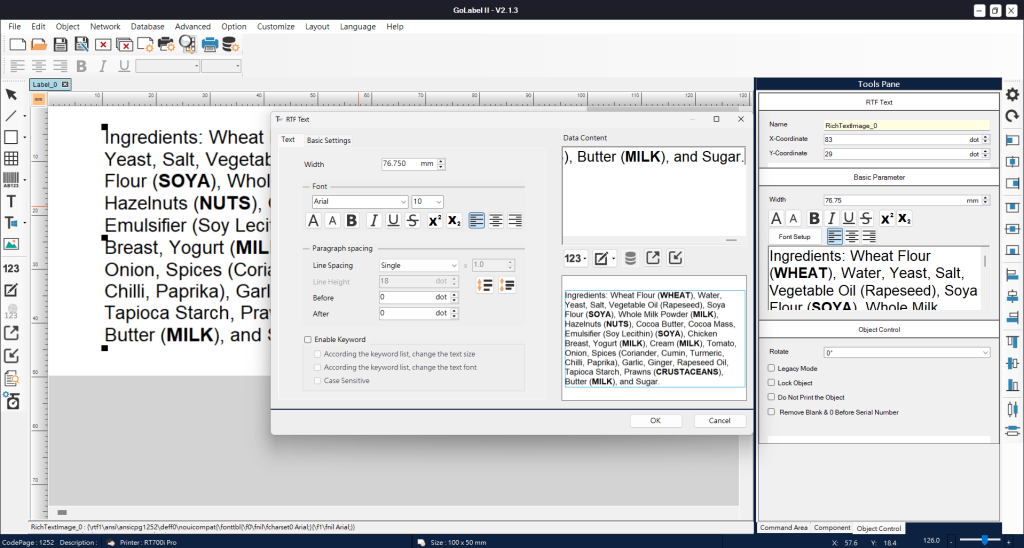Select center alignment in RTF Text dialog
This screenshot has width=1024, height=548.
pos(496,221)
